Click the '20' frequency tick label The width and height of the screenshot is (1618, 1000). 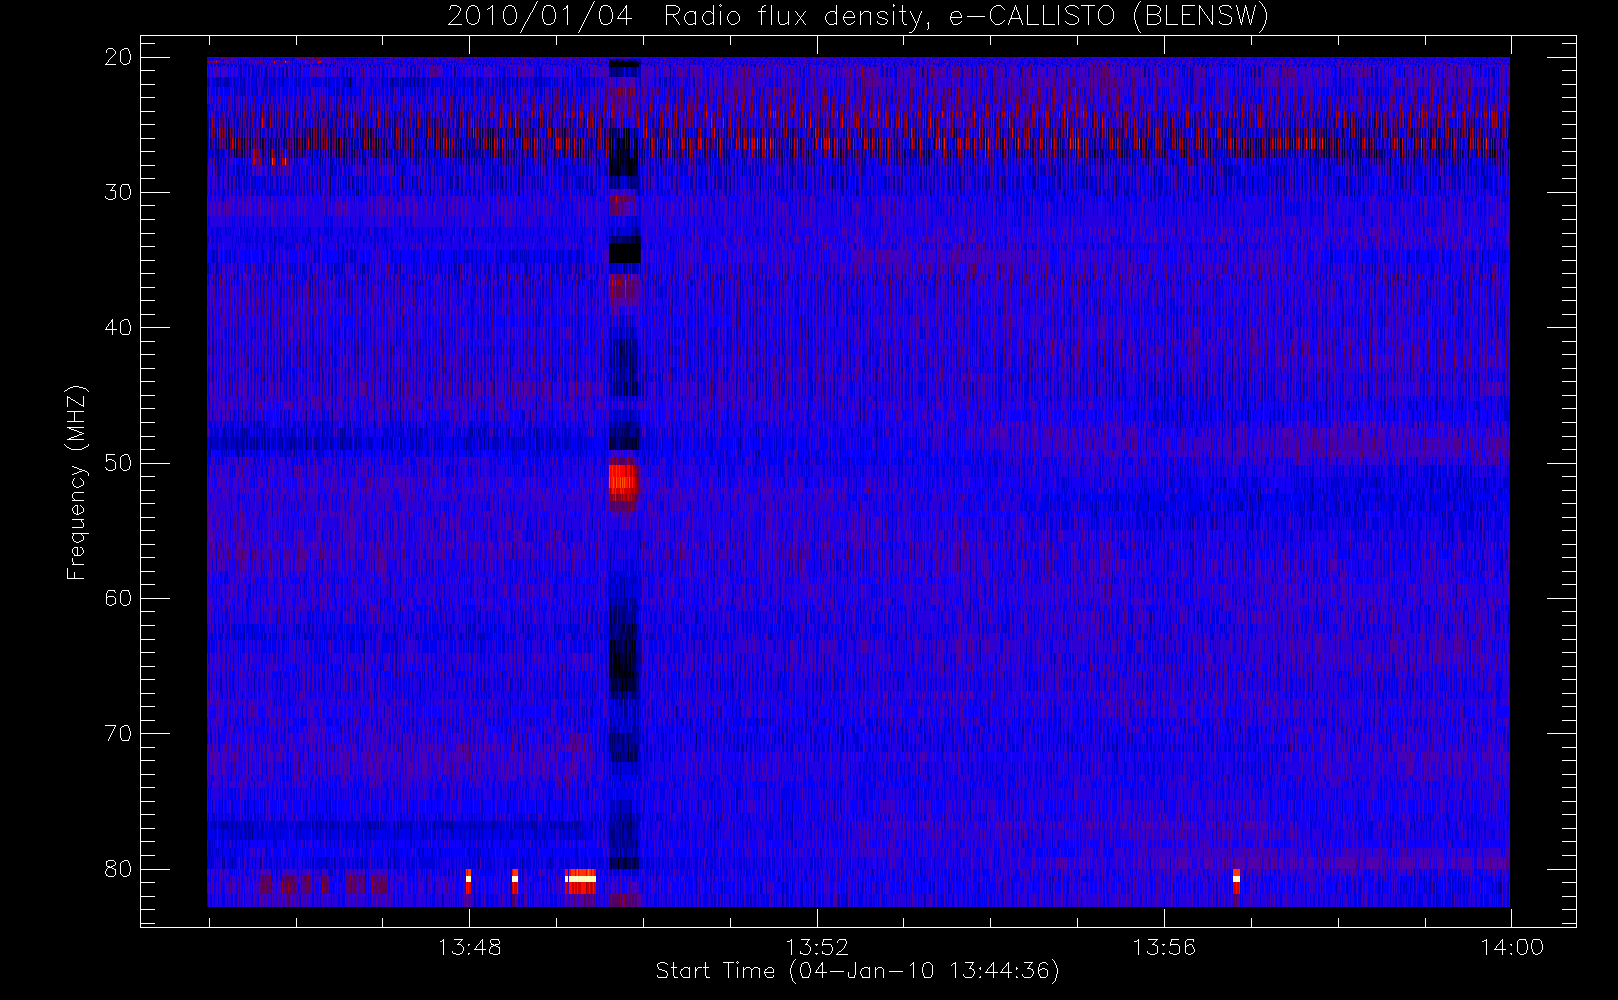pyautogui.click(x=118, y=57)
